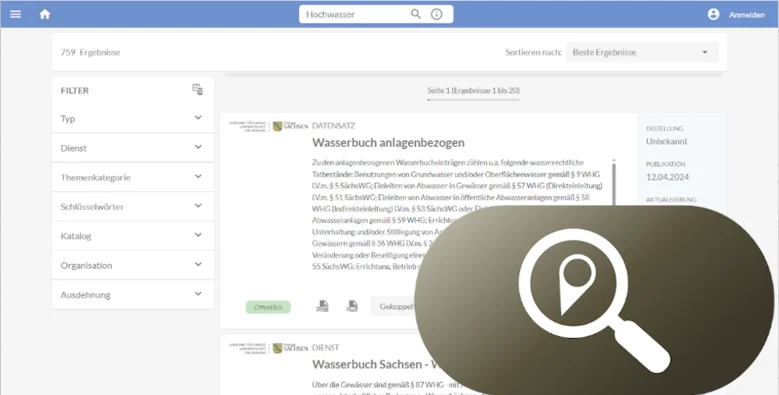The width and height of the screenshot is (779, 395).
Task: Click the Öffentlich status badge
Action: coord(268,307)
